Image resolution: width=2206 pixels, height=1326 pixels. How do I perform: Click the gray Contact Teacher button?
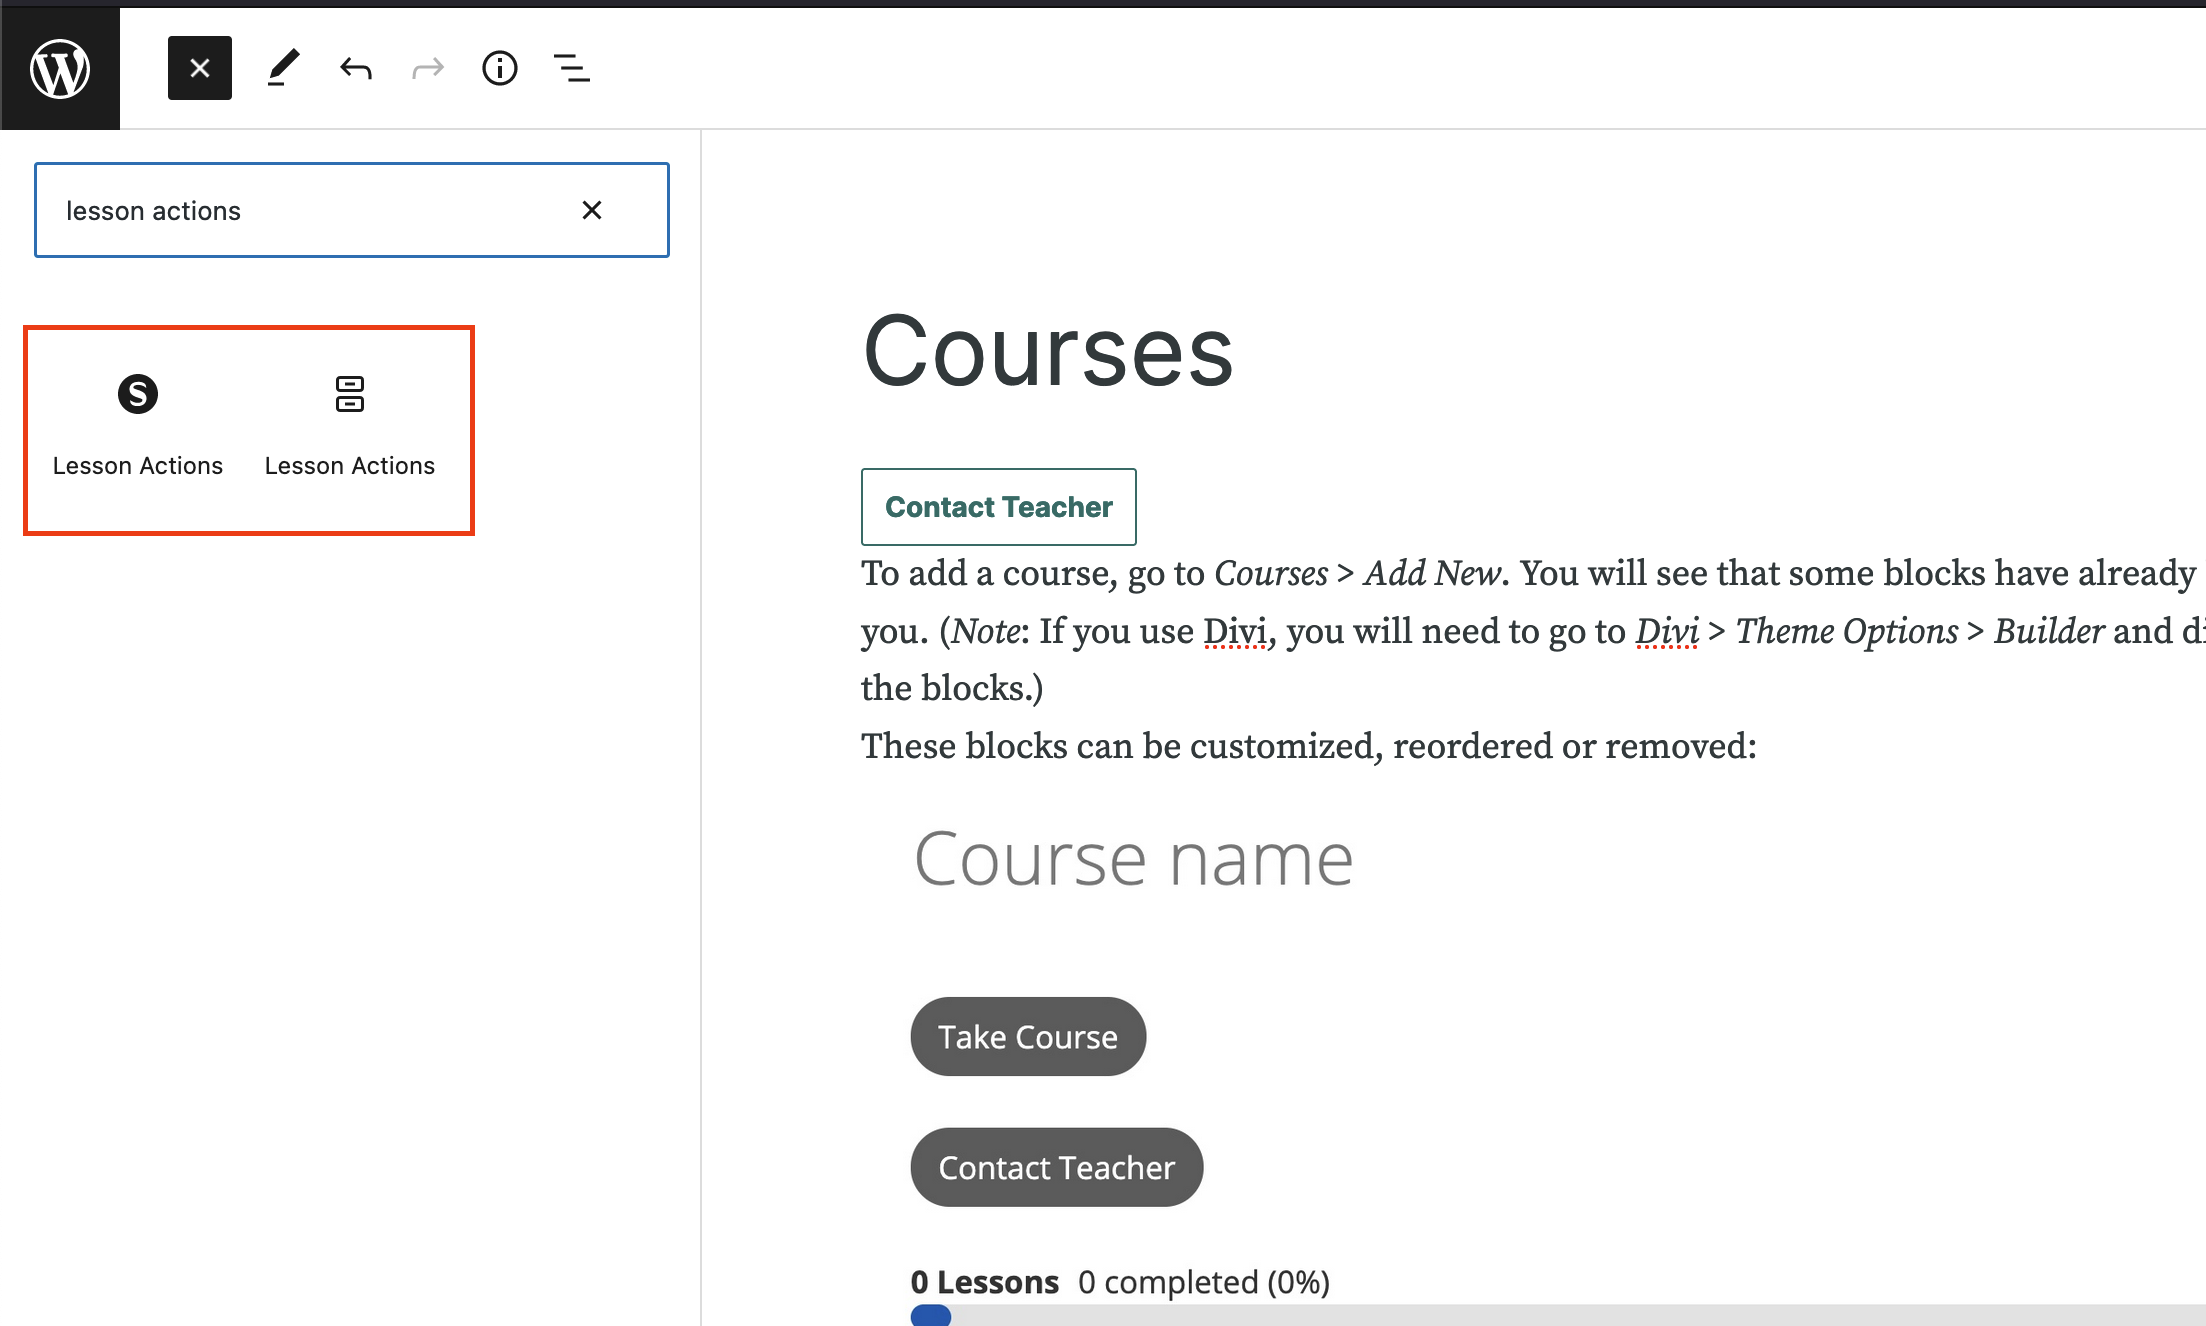[x=1056, y=1168]
